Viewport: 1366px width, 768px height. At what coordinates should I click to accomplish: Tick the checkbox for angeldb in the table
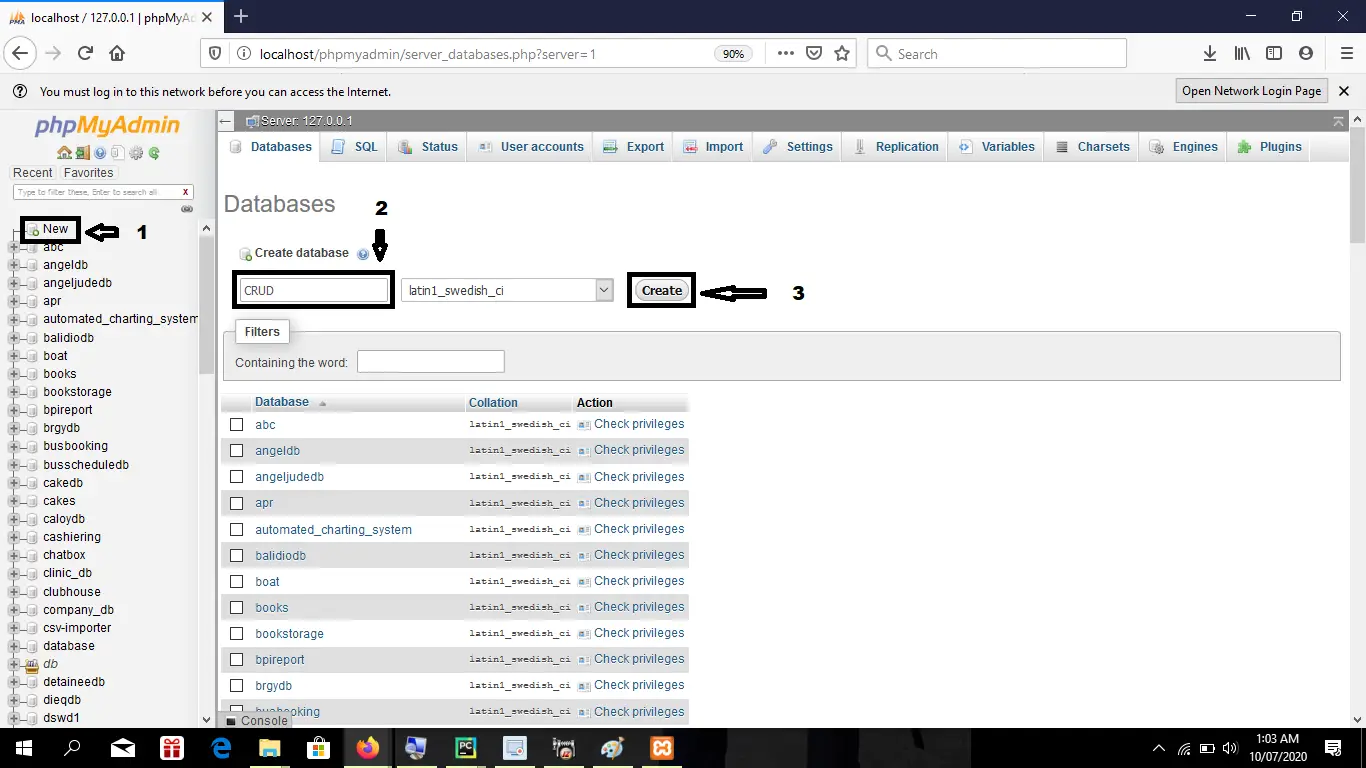pyautogui.click(x=237, y=450)
